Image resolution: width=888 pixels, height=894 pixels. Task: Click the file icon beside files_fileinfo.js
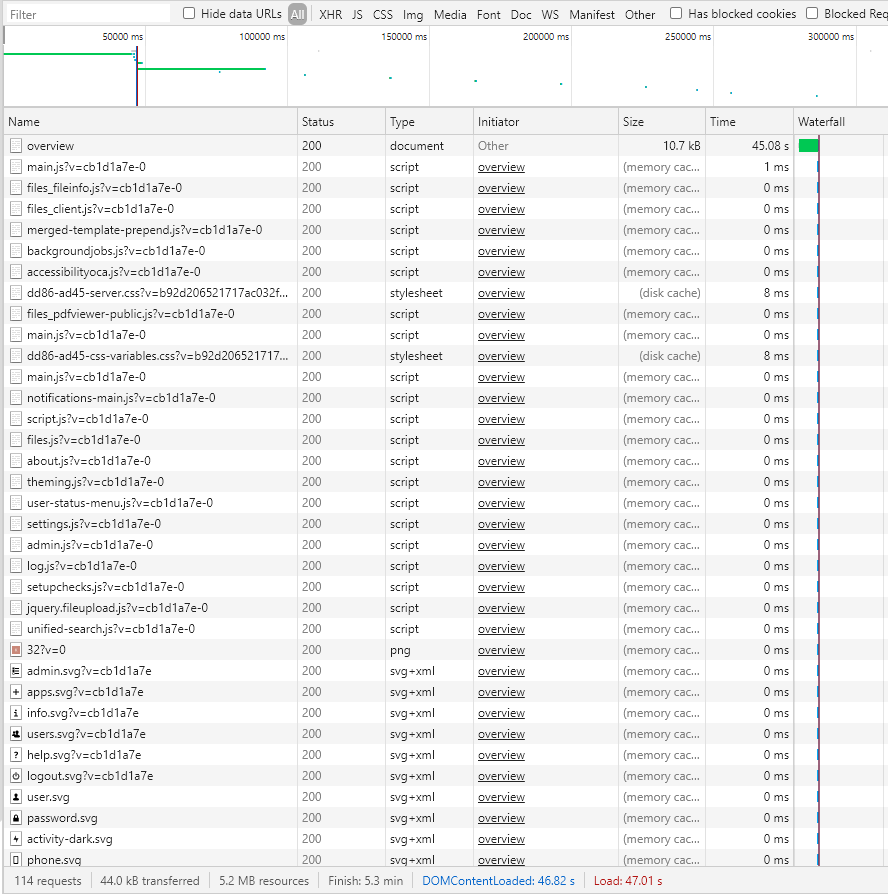16,188
